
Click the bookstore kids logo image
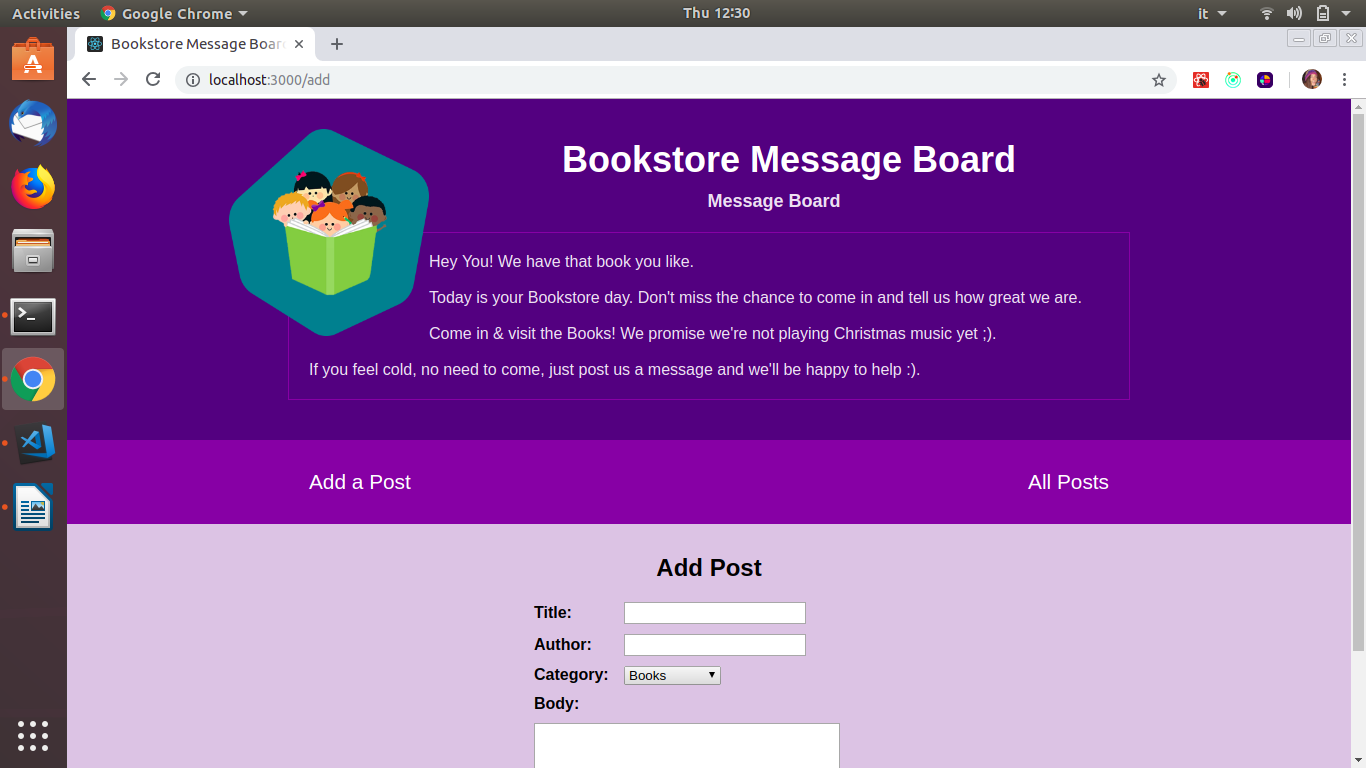[329, 232]
